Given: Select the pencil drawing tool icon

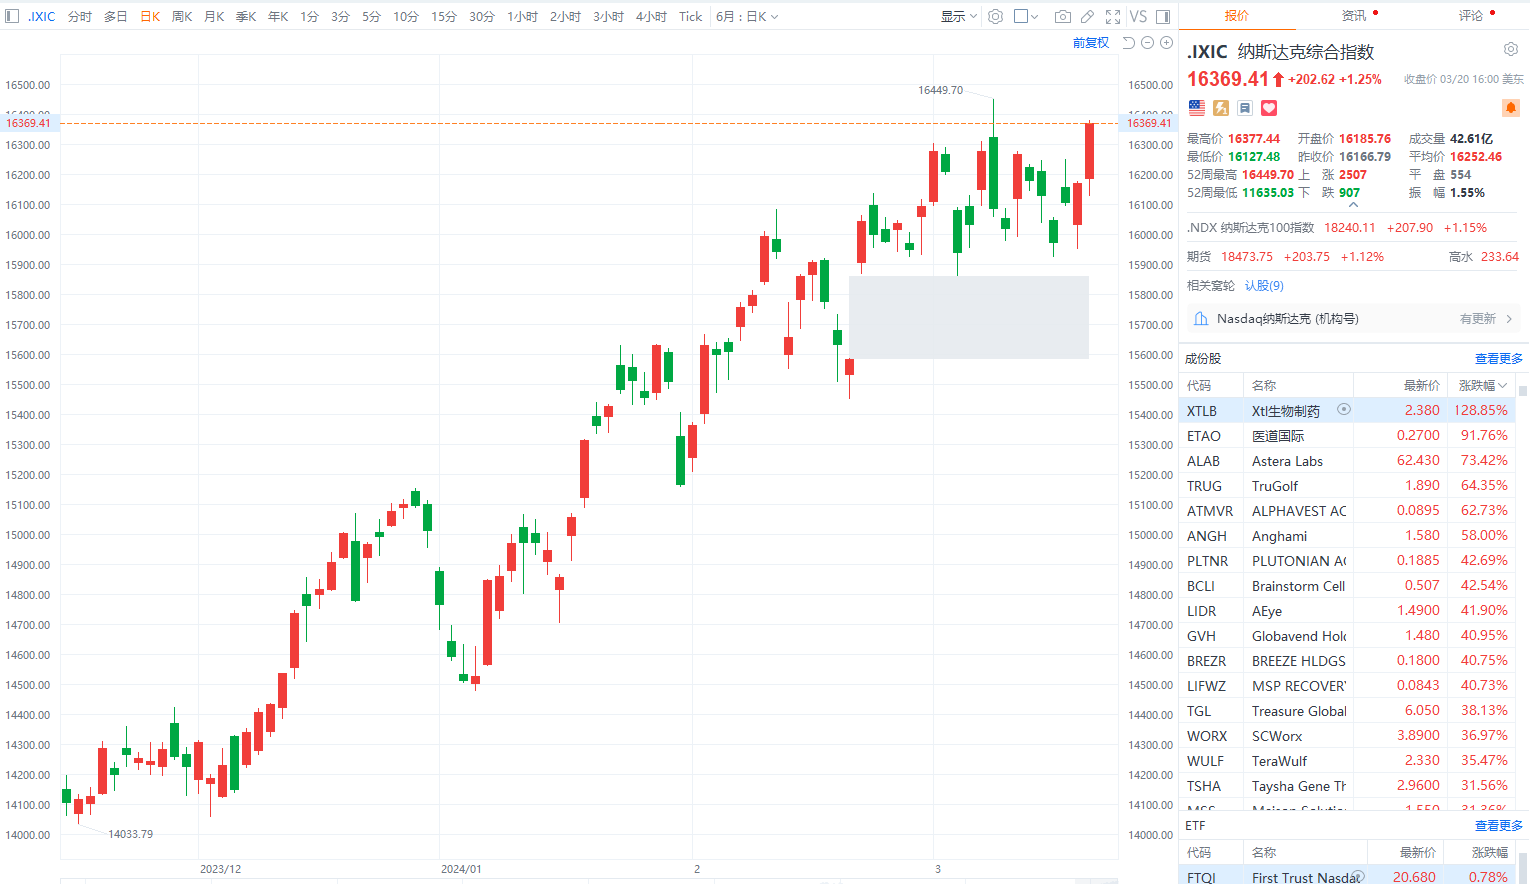Looking at the screenshot, I should 1087,17.
